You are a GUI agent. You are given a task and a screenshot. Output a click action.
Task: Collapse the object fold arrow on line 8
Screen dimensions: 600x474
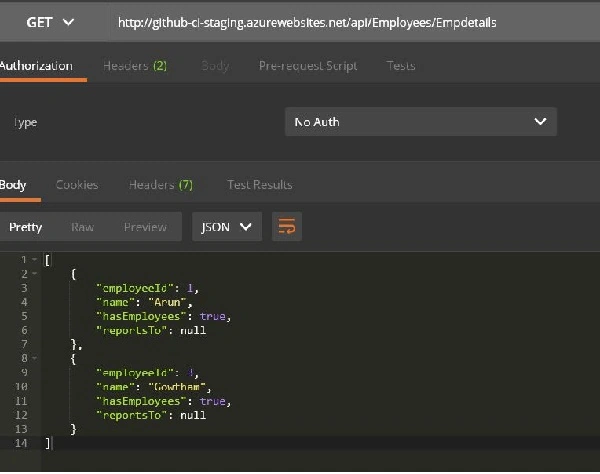tap(34, 358)
